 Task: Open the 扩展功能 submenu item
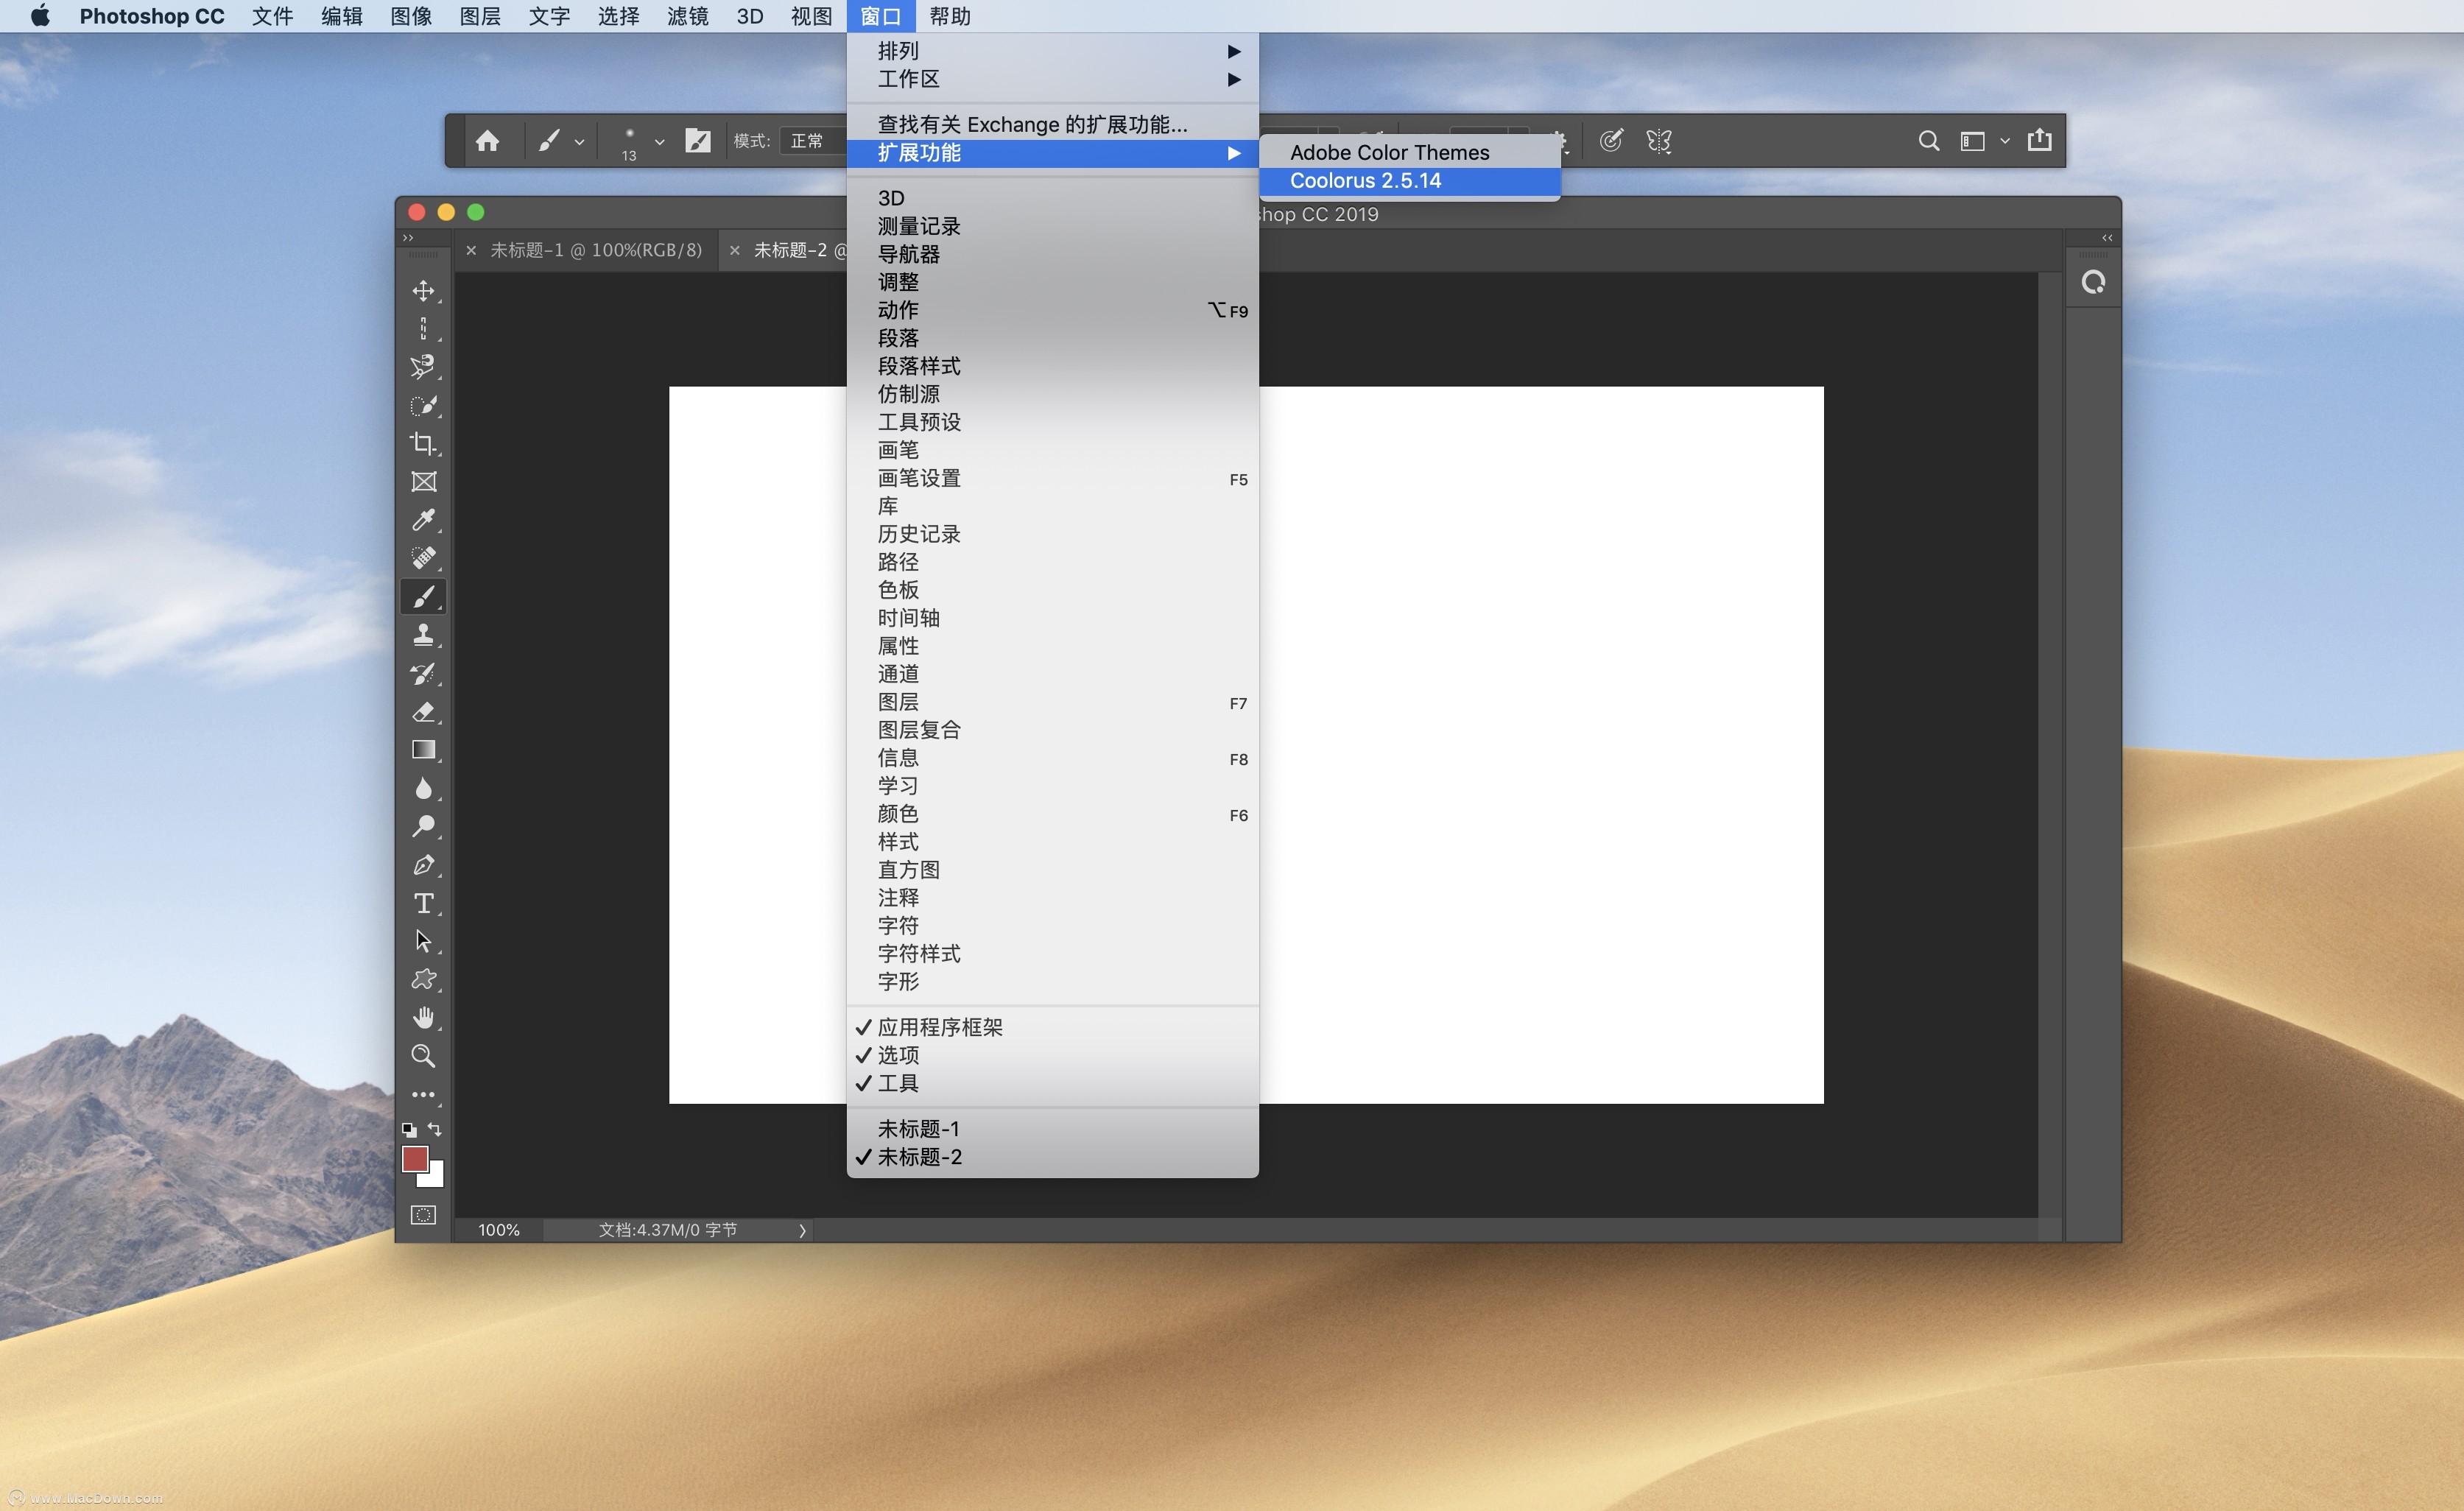(x=1052, y=153)
